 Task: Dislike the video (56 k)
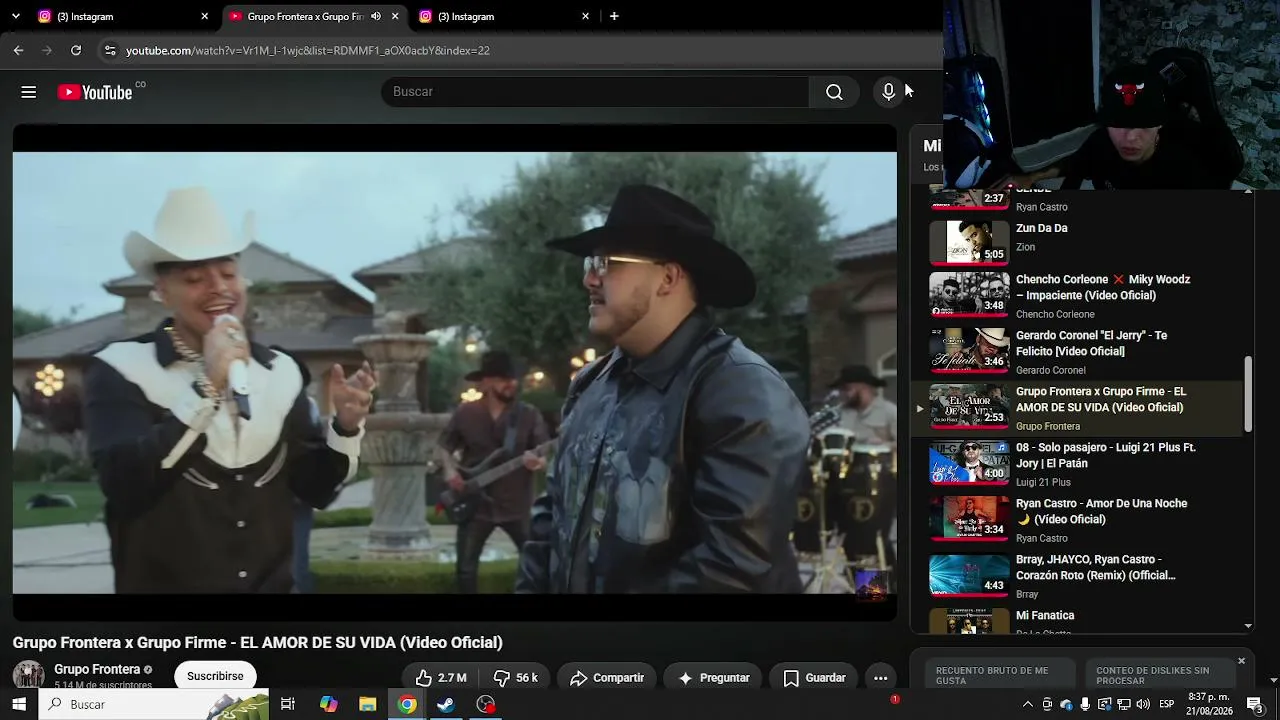pyautogui.click(x=518, y=678)
